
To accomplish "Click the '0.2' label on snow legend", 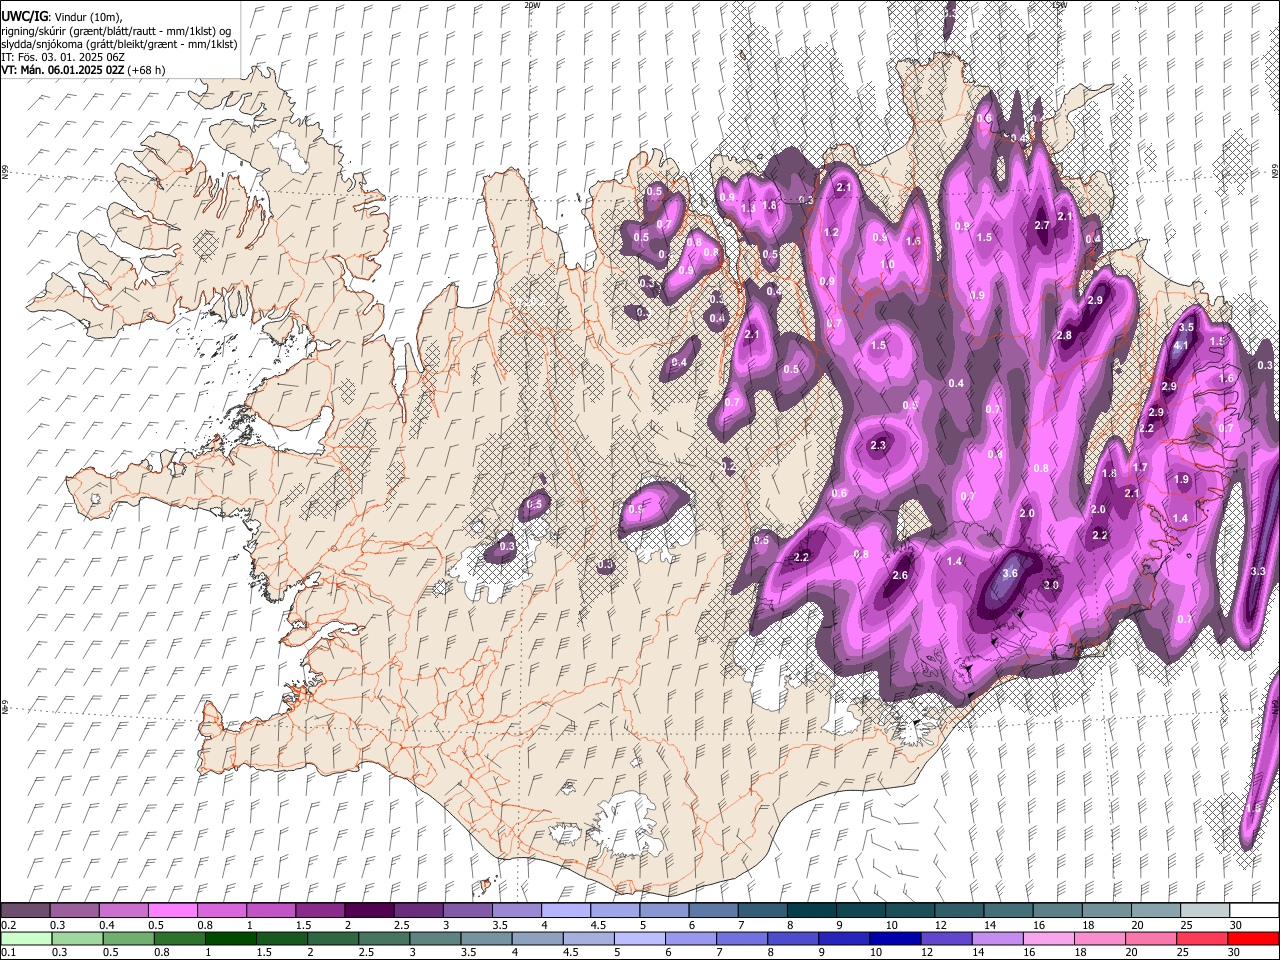I will click(7, 924).
